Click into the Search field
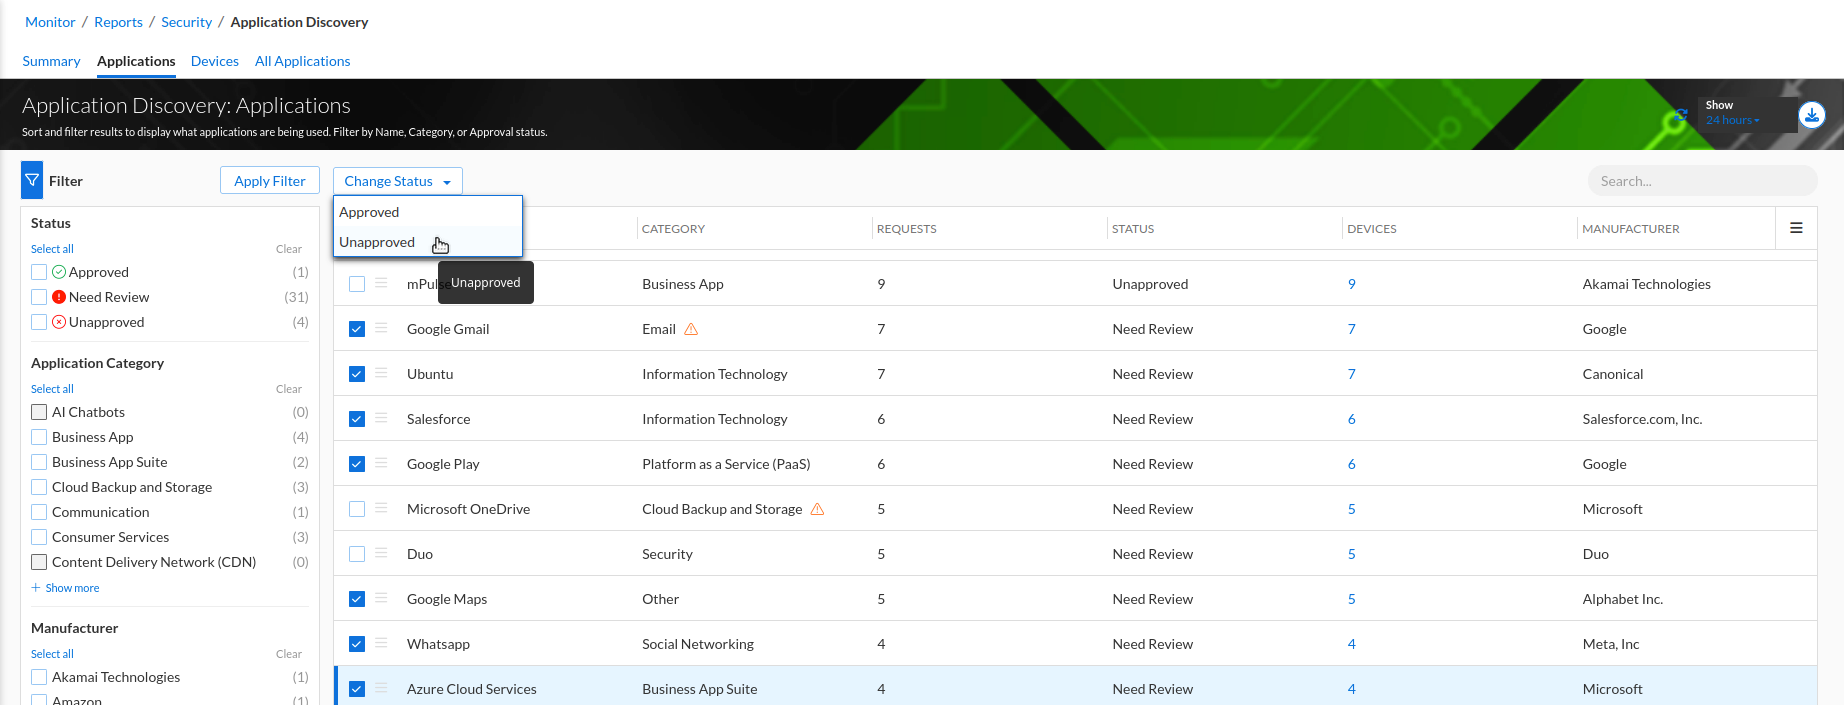 1701,181
